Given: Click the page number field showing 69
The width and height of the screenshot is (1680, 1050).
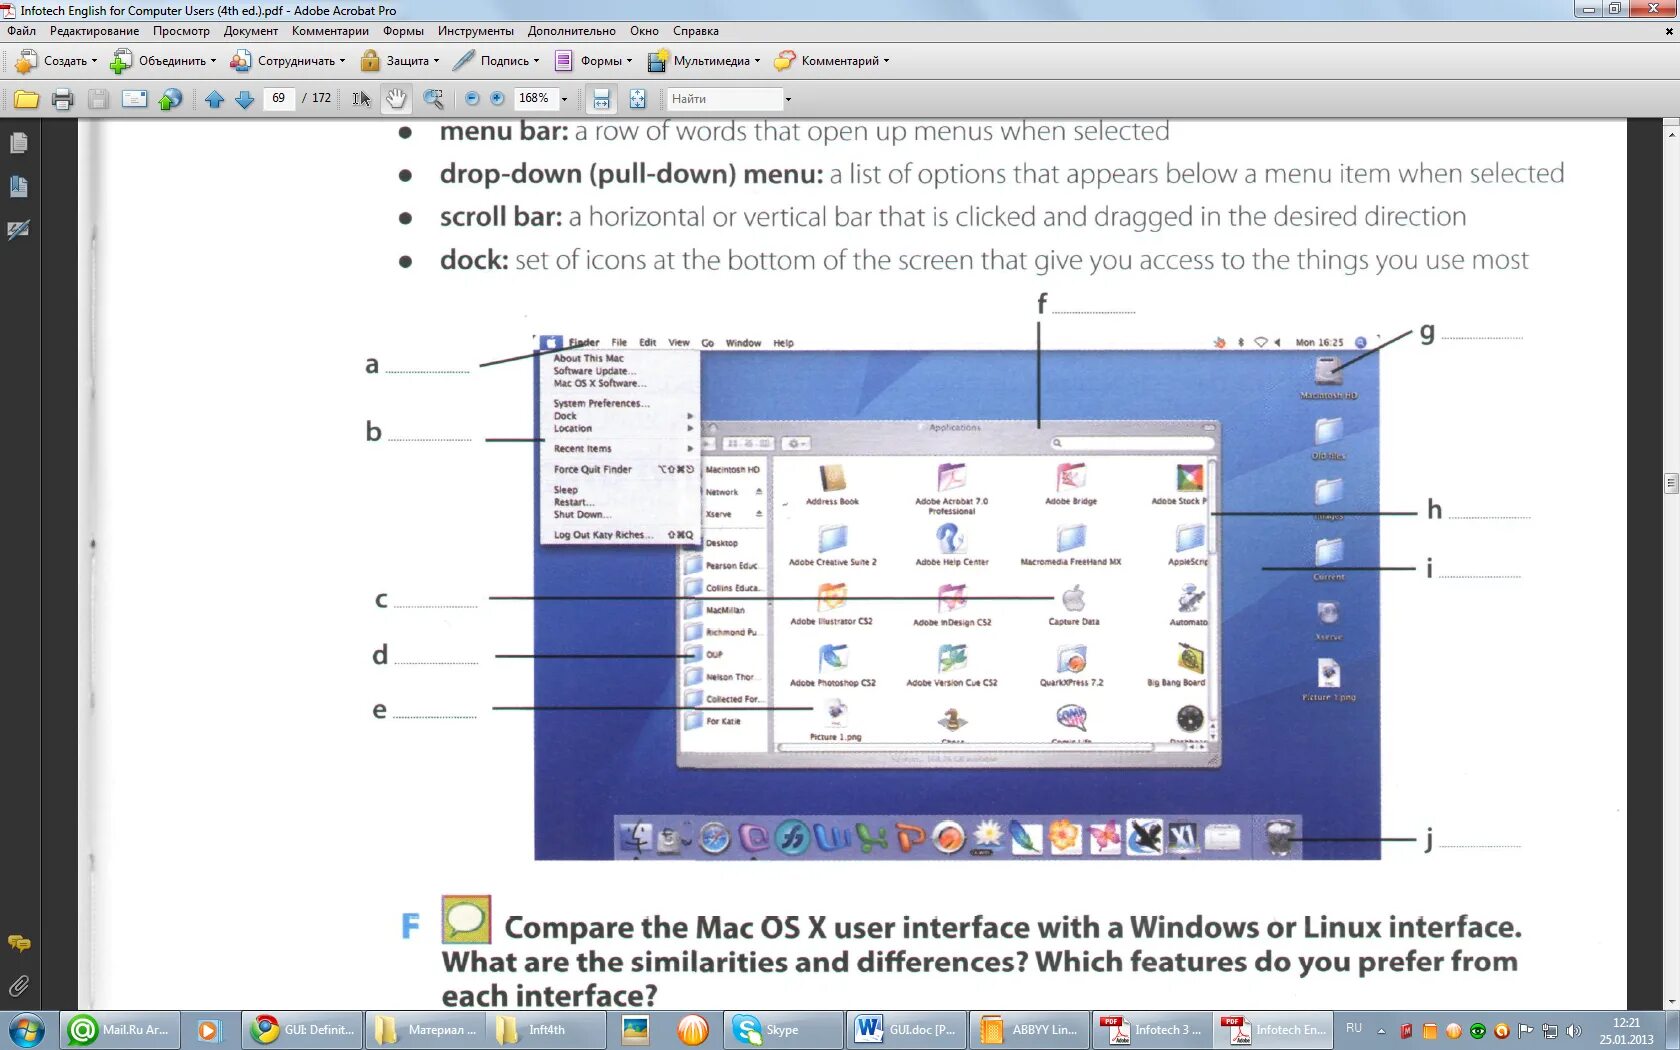Looking at the screenshot, I should [279, 98].
